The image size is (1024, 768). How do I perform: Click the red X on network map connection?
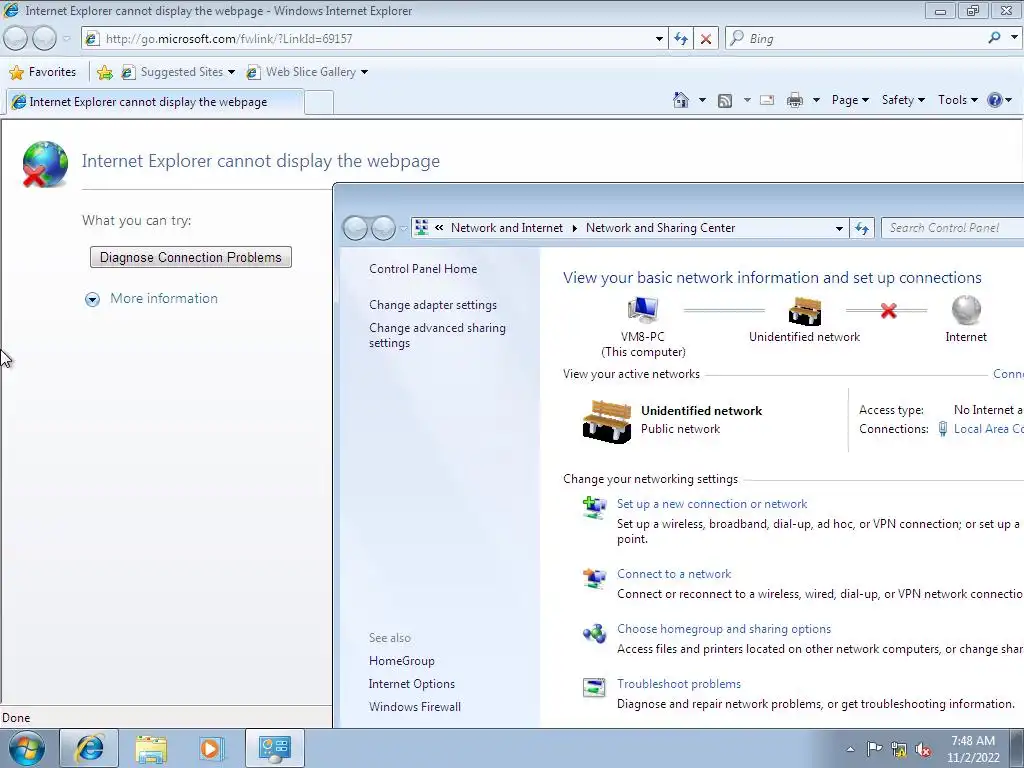click(888, 311)
